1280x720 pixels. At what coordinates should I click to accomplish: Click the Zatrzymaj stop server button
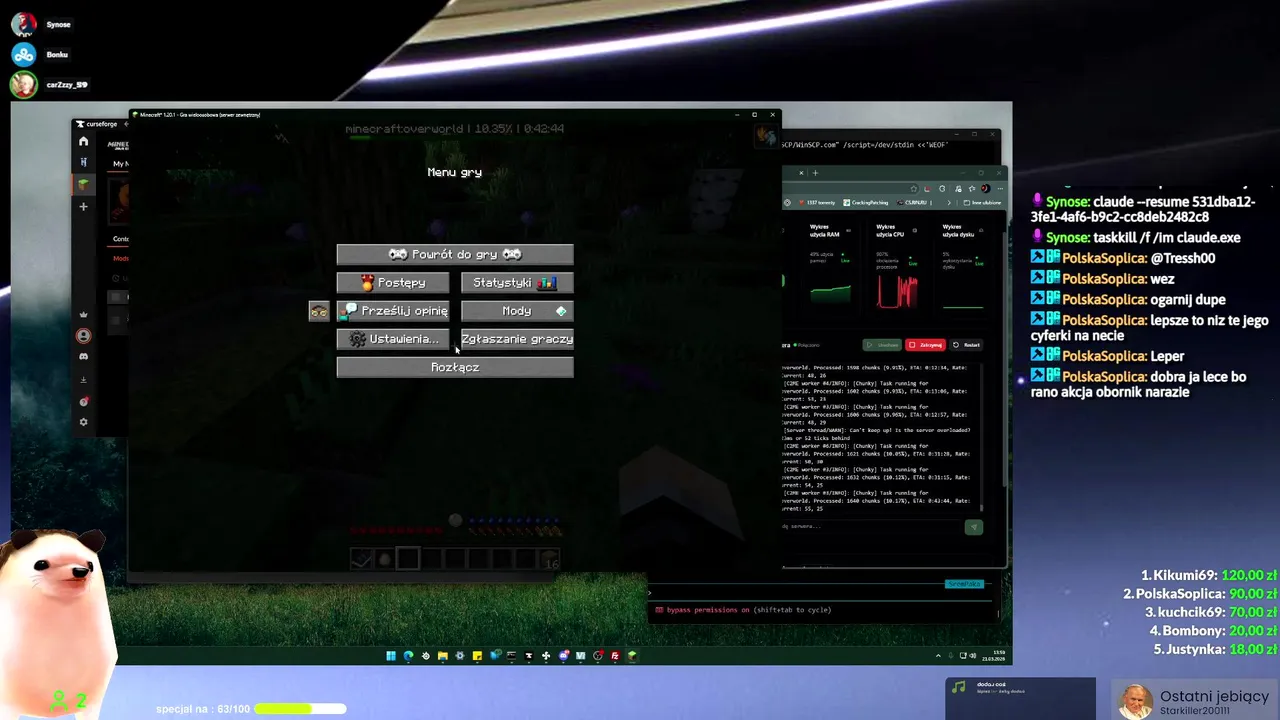tap(925, 345)
